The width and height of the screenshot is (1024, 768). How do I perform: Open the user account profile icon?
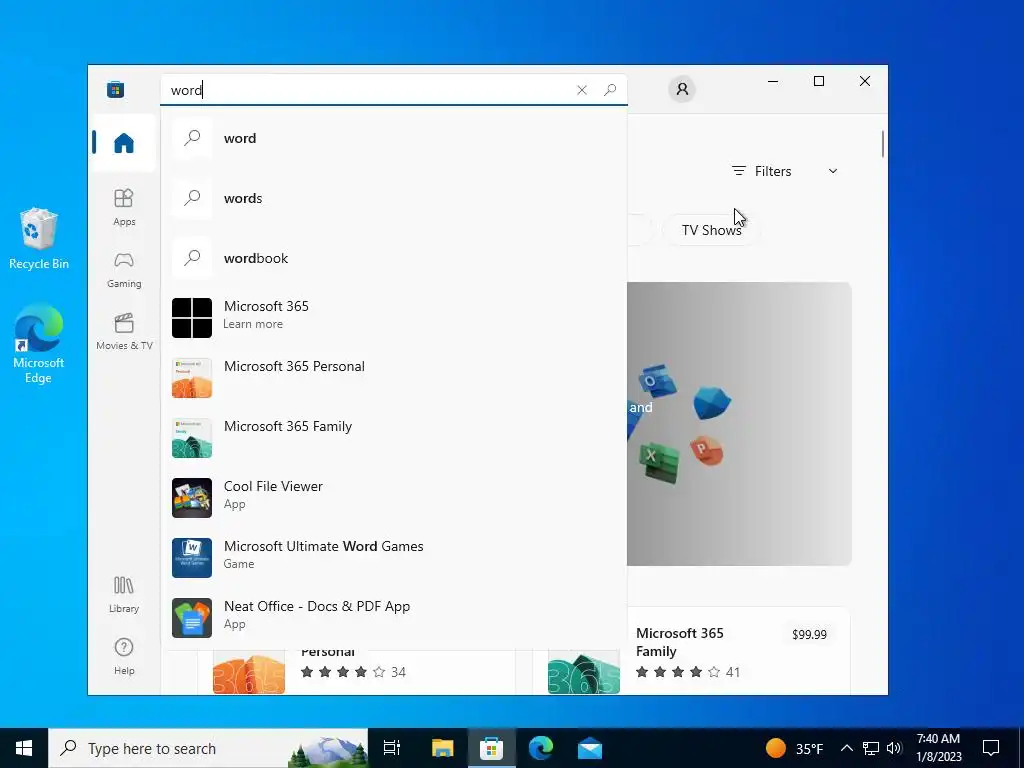click(x=682, y=89)
